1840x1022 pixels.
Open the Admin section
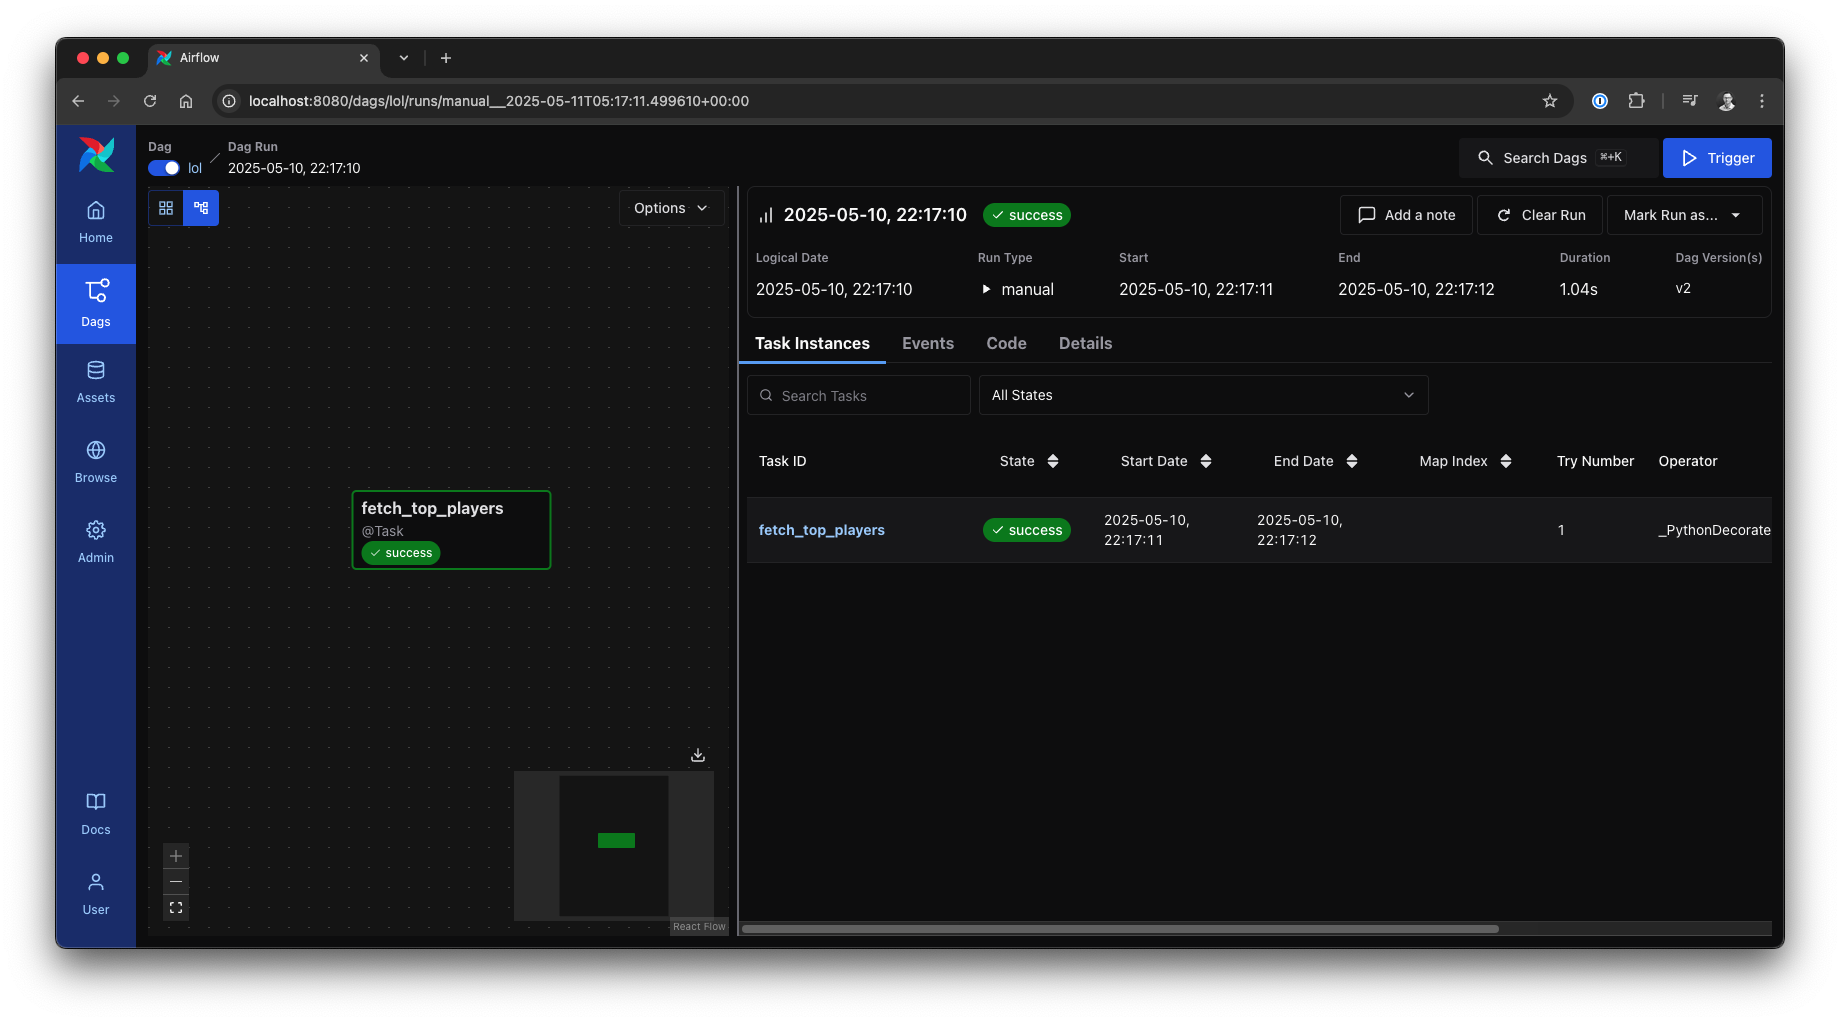pos(95,541)
